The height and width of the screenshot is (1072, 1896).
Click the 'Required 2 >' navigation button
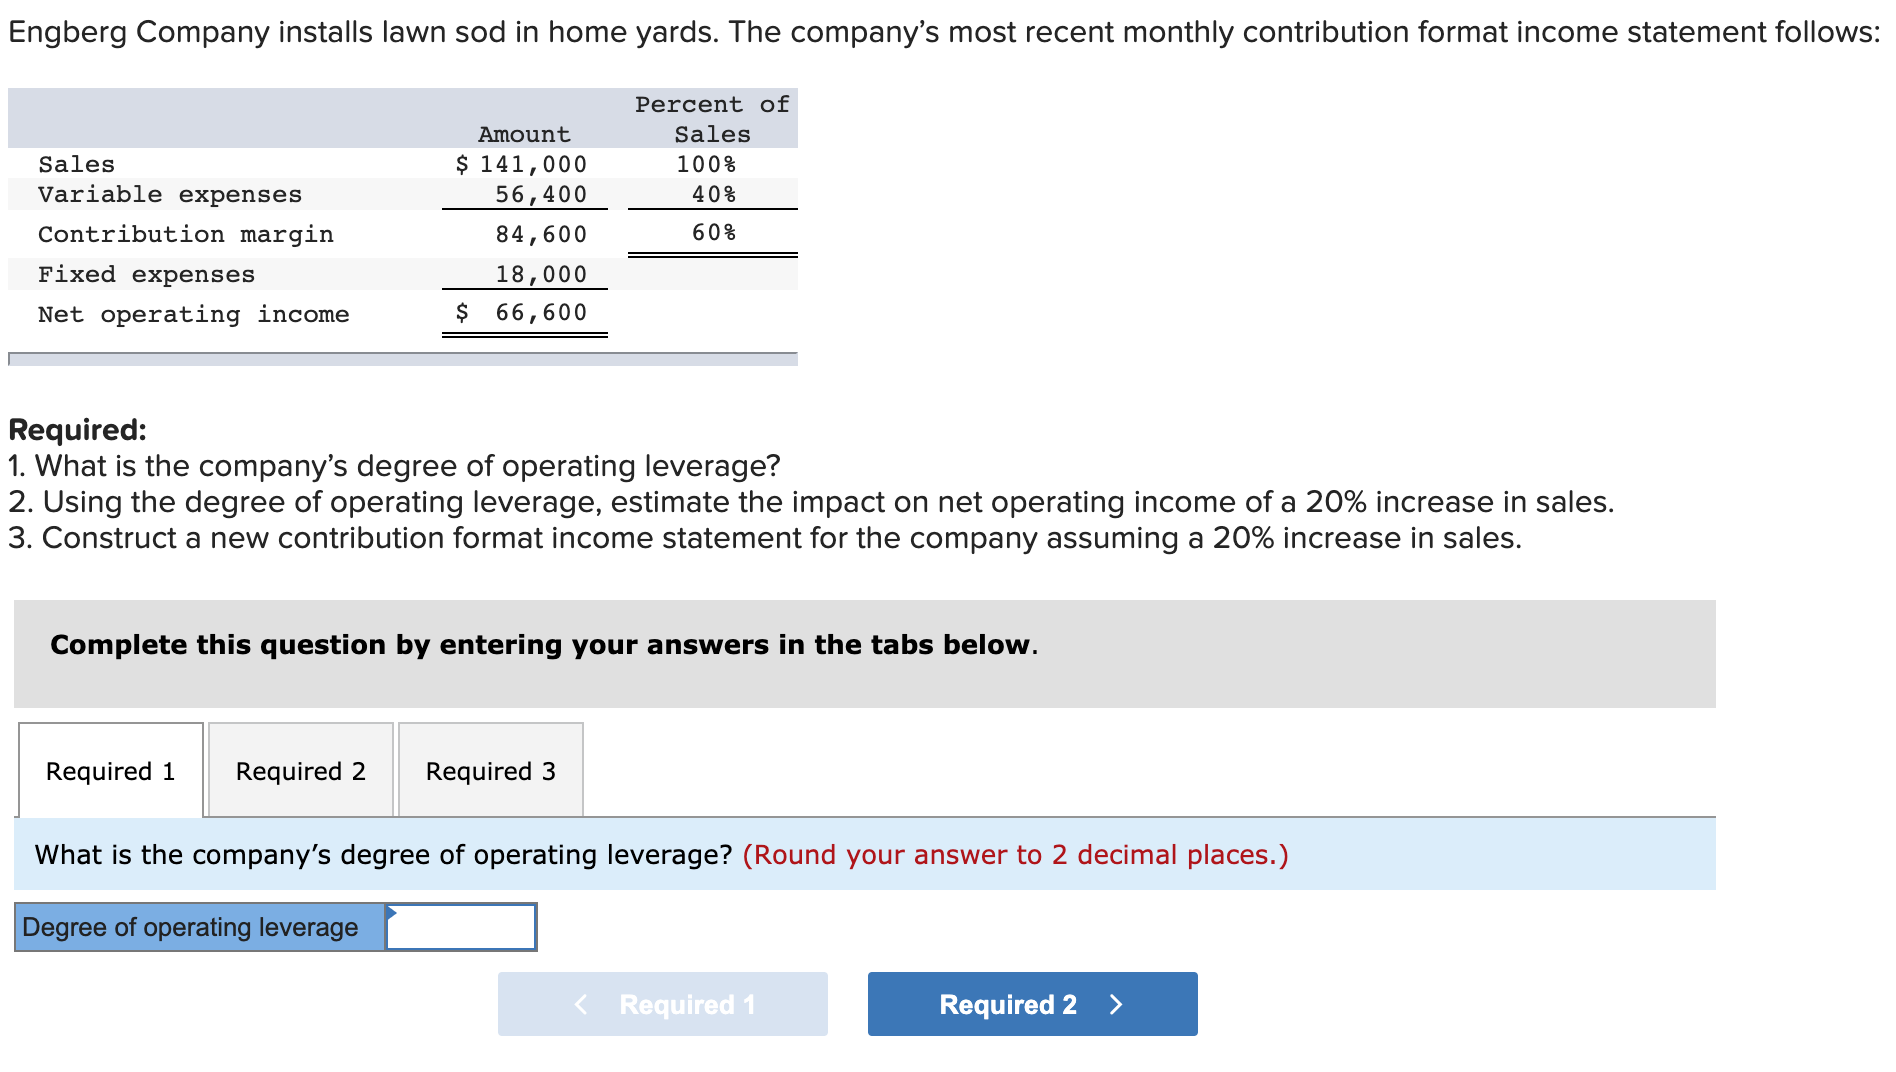click(1031, 1004)
